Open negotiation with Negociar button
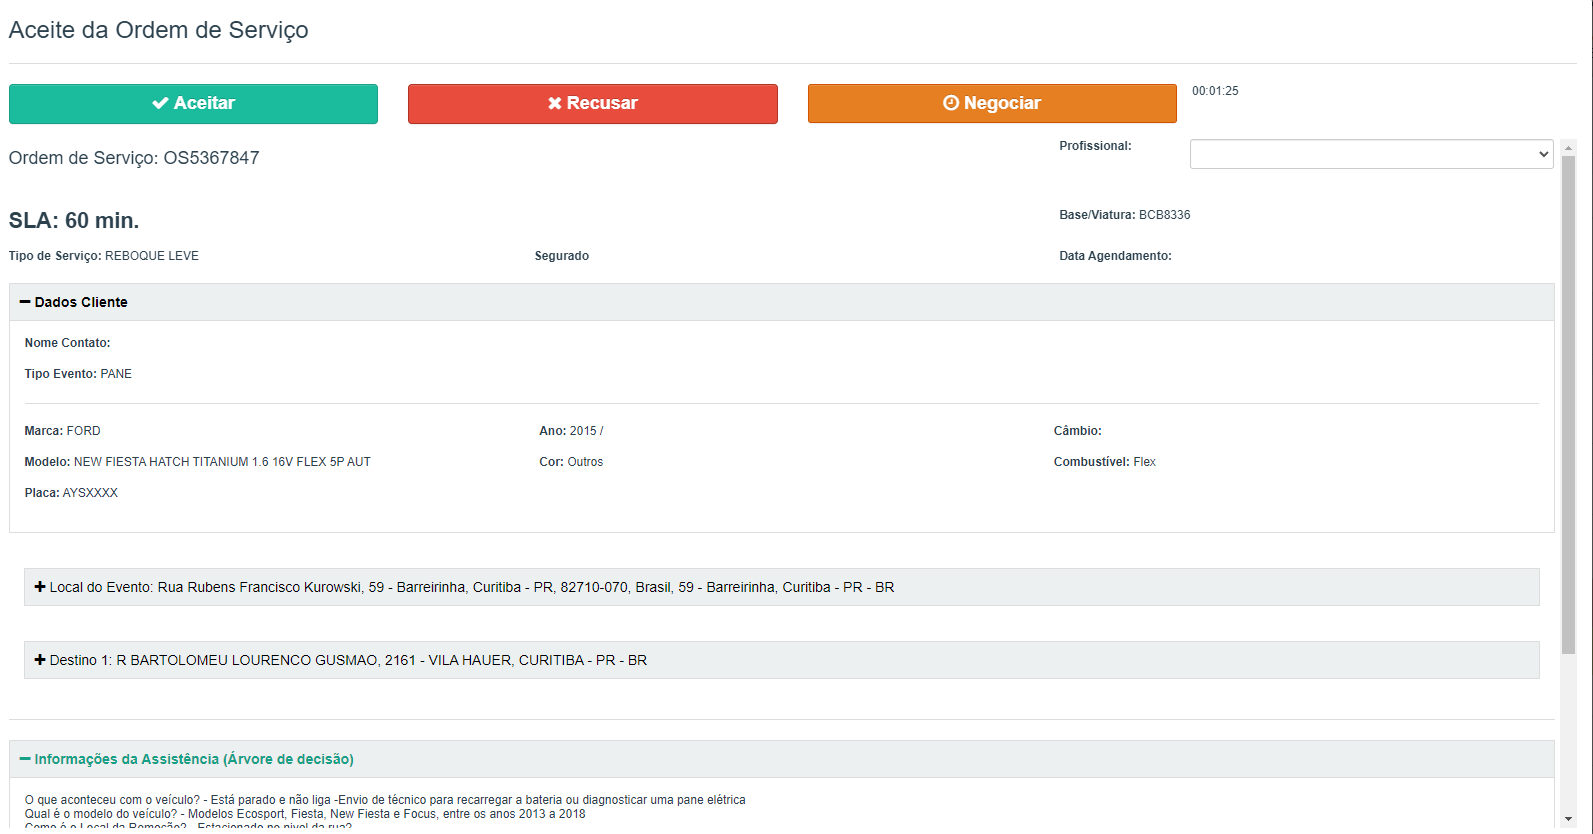1593x834 pixels. (992, 104)
